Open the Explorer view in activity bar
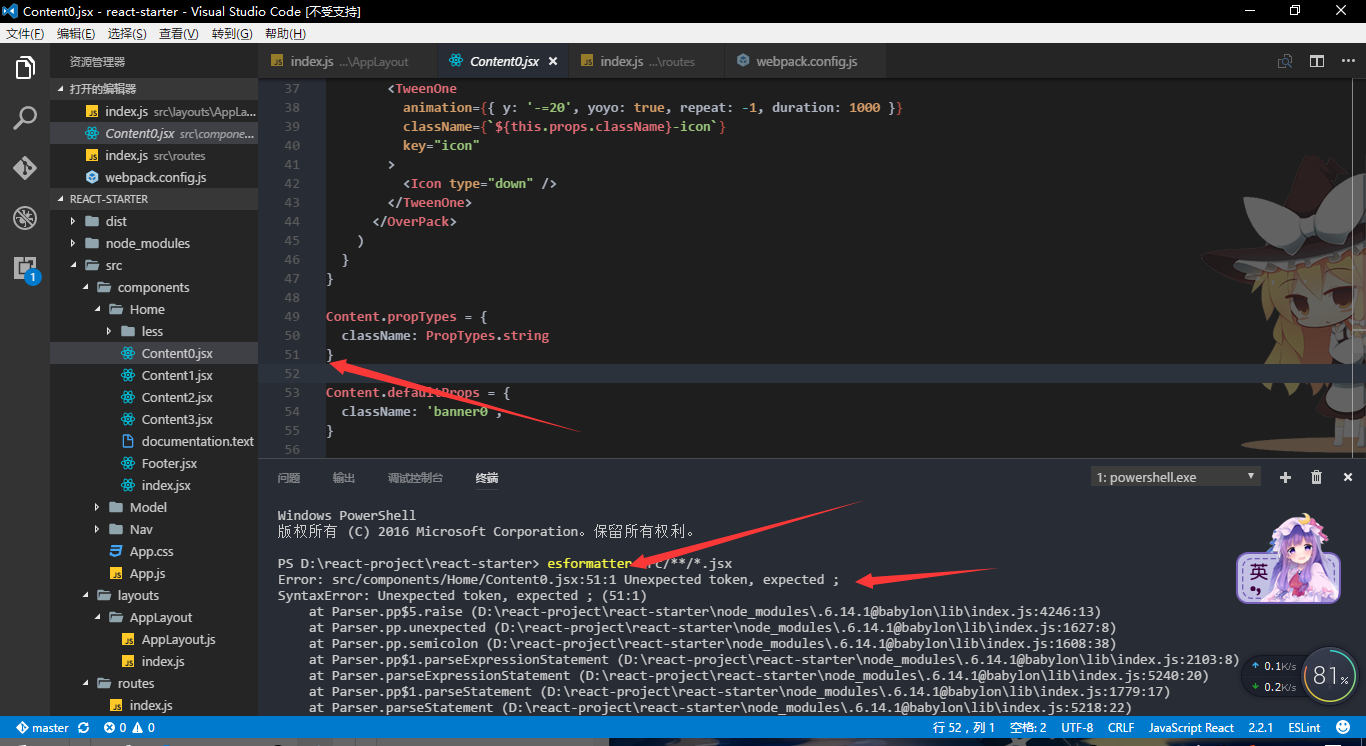This screenshot has height=746, width=1366. point(25,69)
